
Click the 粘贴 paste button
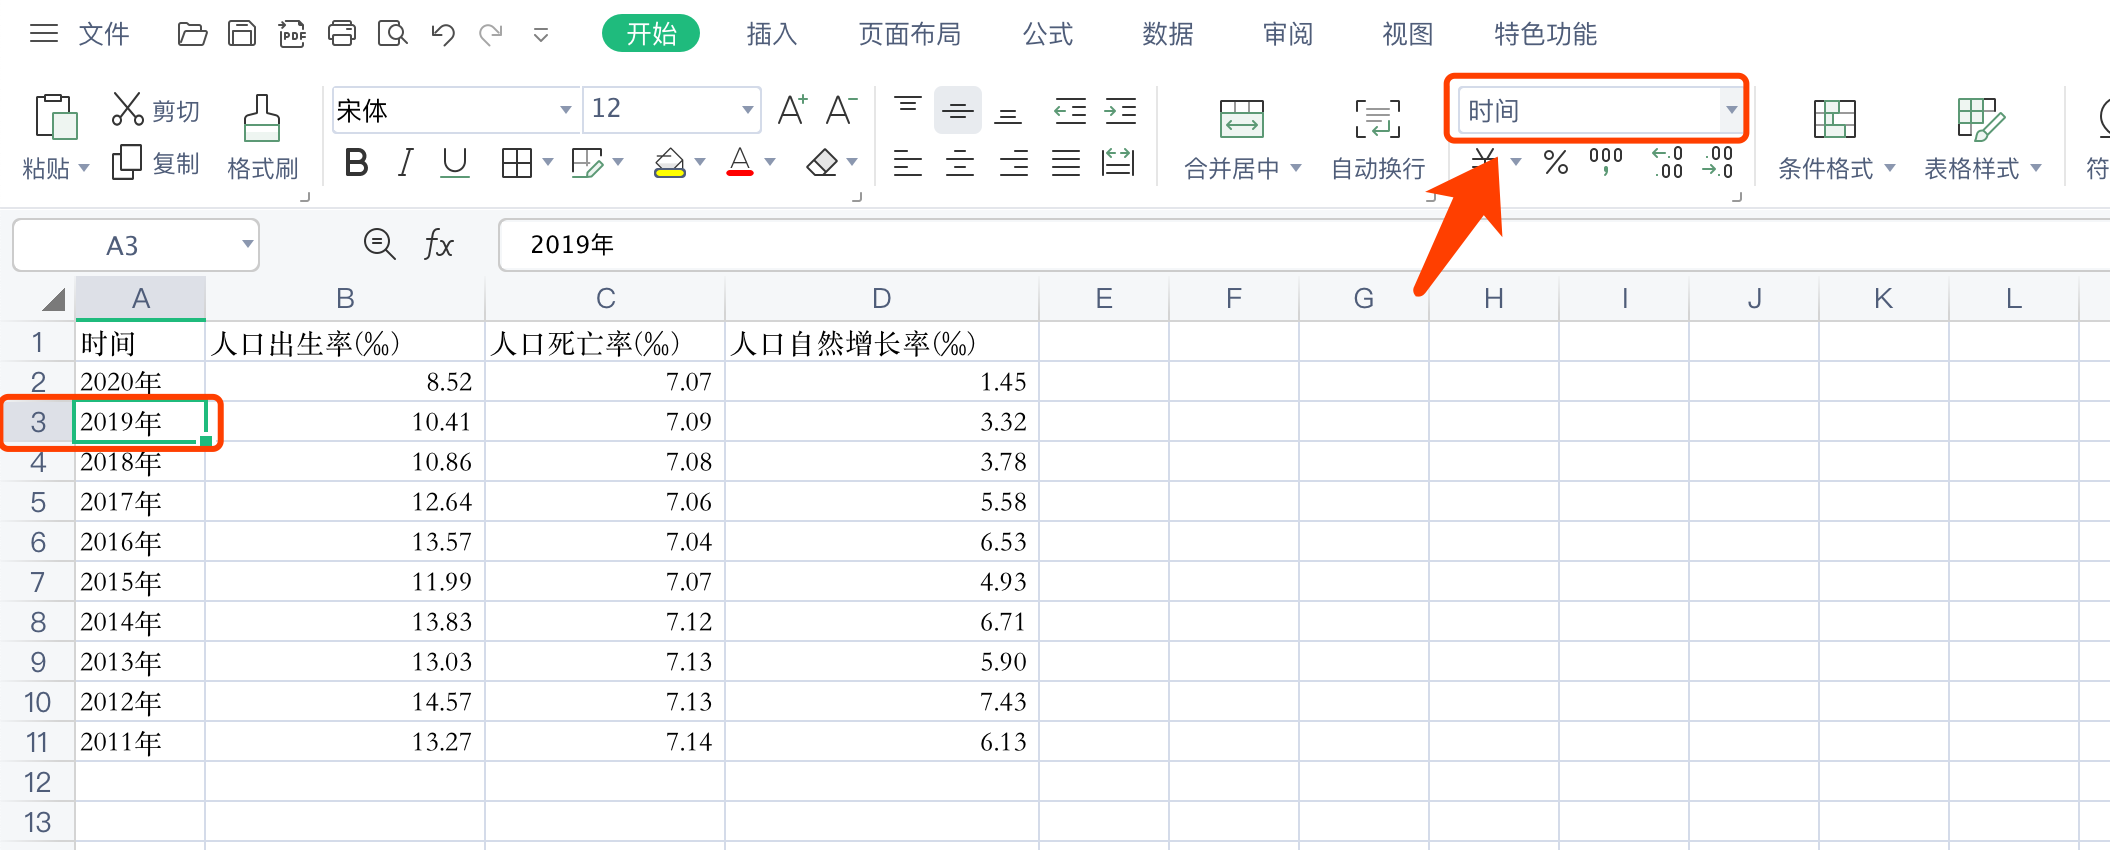[x=55, y=138]
